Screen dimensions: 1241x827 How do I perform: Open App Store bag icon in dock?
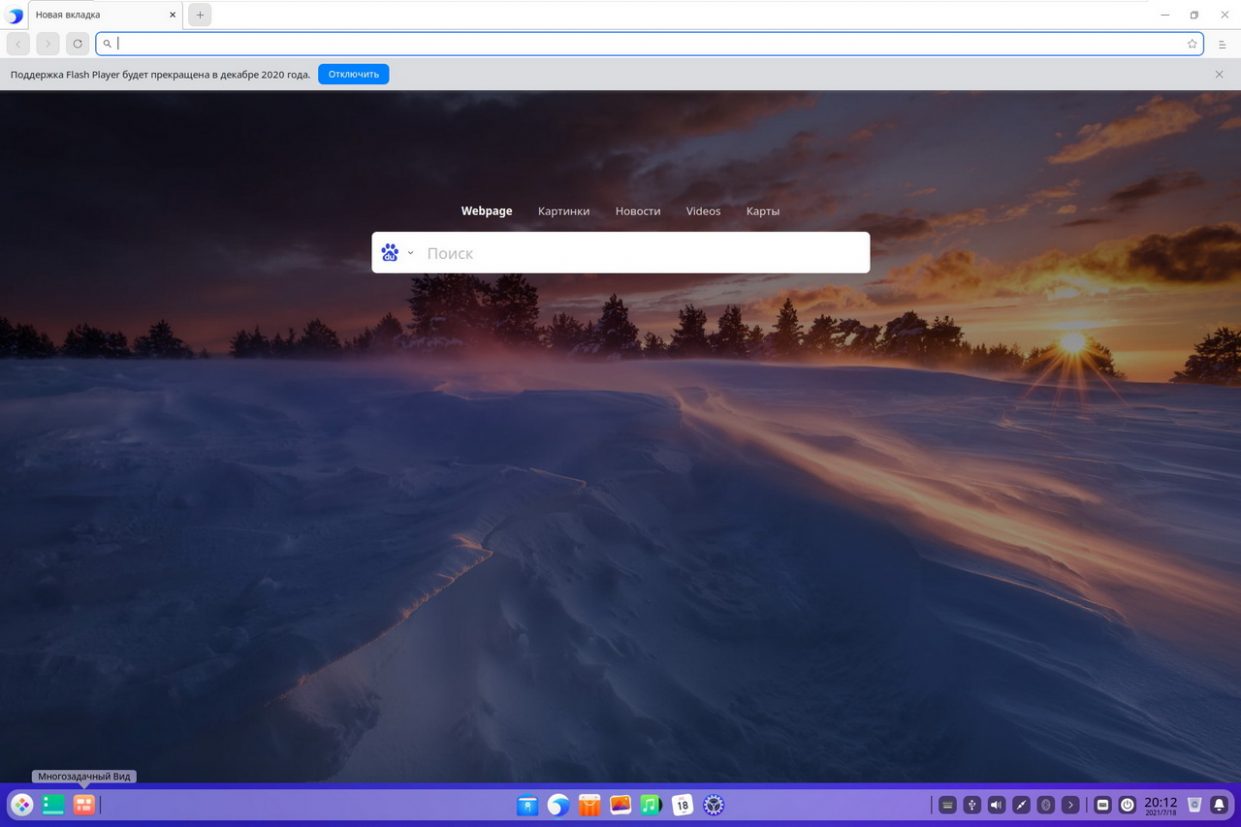[589, 805]
